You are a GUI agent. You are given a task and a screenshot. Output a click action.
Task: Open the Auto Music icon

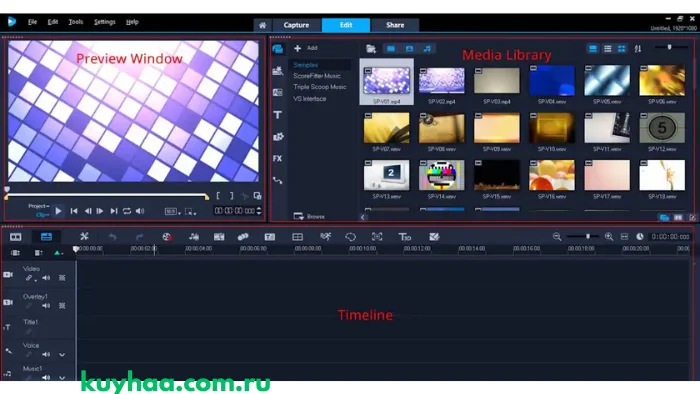[x=219, y=237]
